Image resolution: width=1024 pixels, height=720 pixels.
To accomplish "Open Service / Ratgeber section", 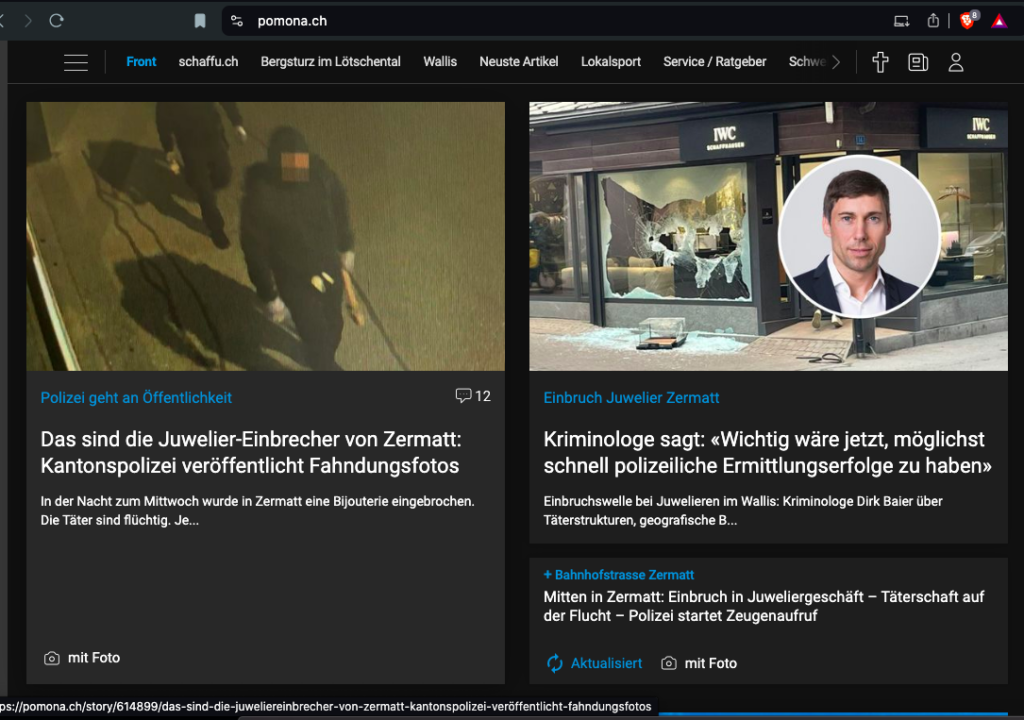I will point(714,61).
